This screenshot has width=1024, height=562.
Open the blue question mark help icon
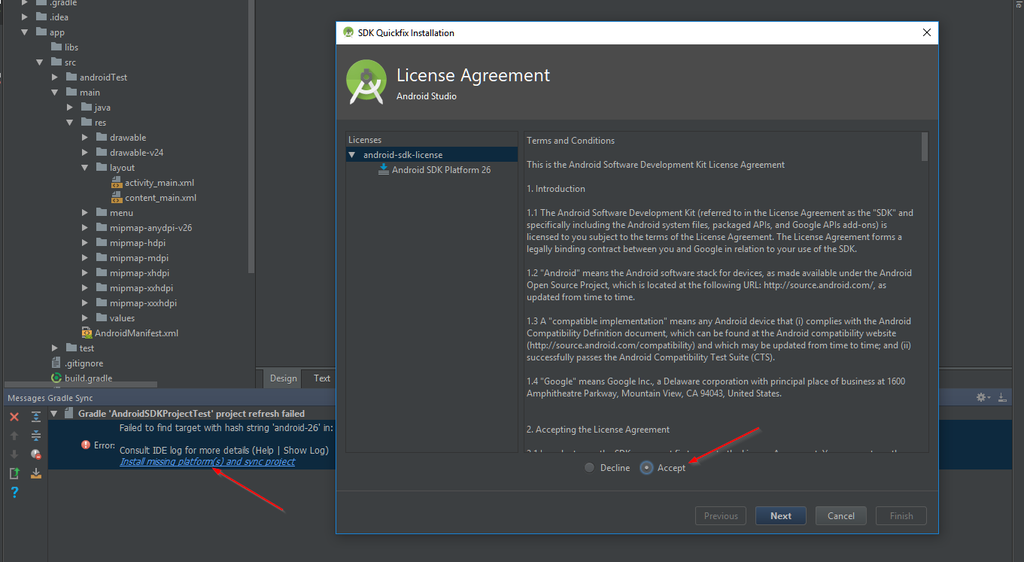coord(14,492)
